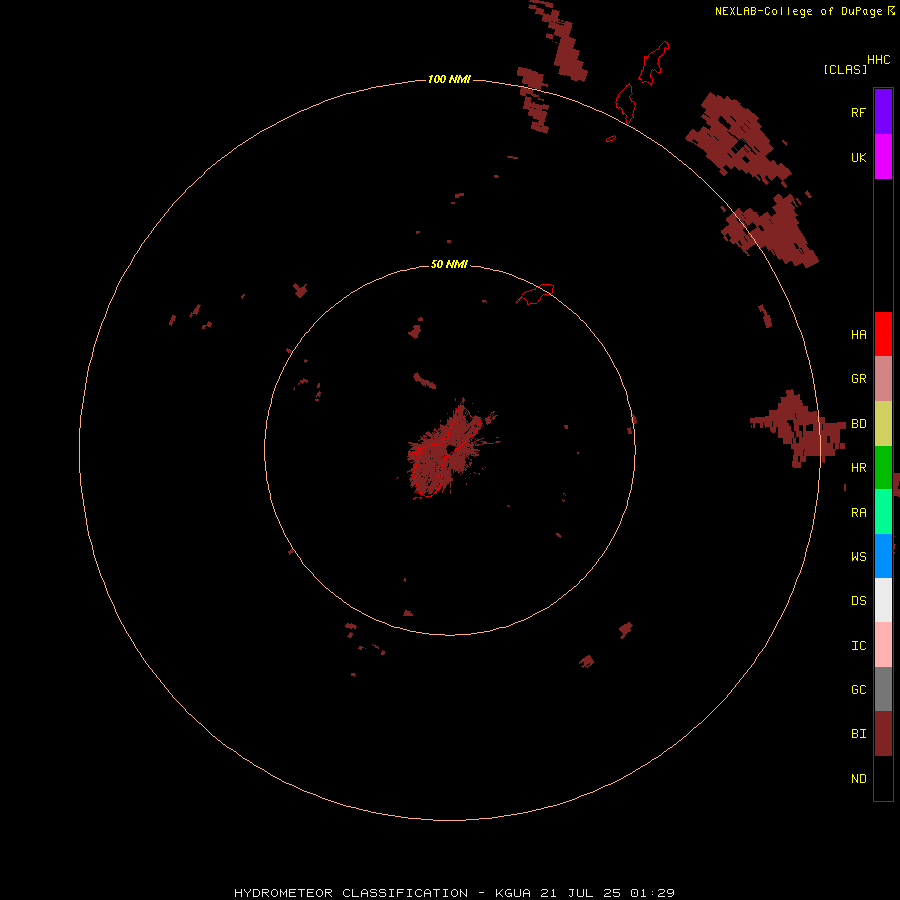Viewport: 900px width, 900px height.
Task: Click the BD legend label
Action: (x=858, y=424)
